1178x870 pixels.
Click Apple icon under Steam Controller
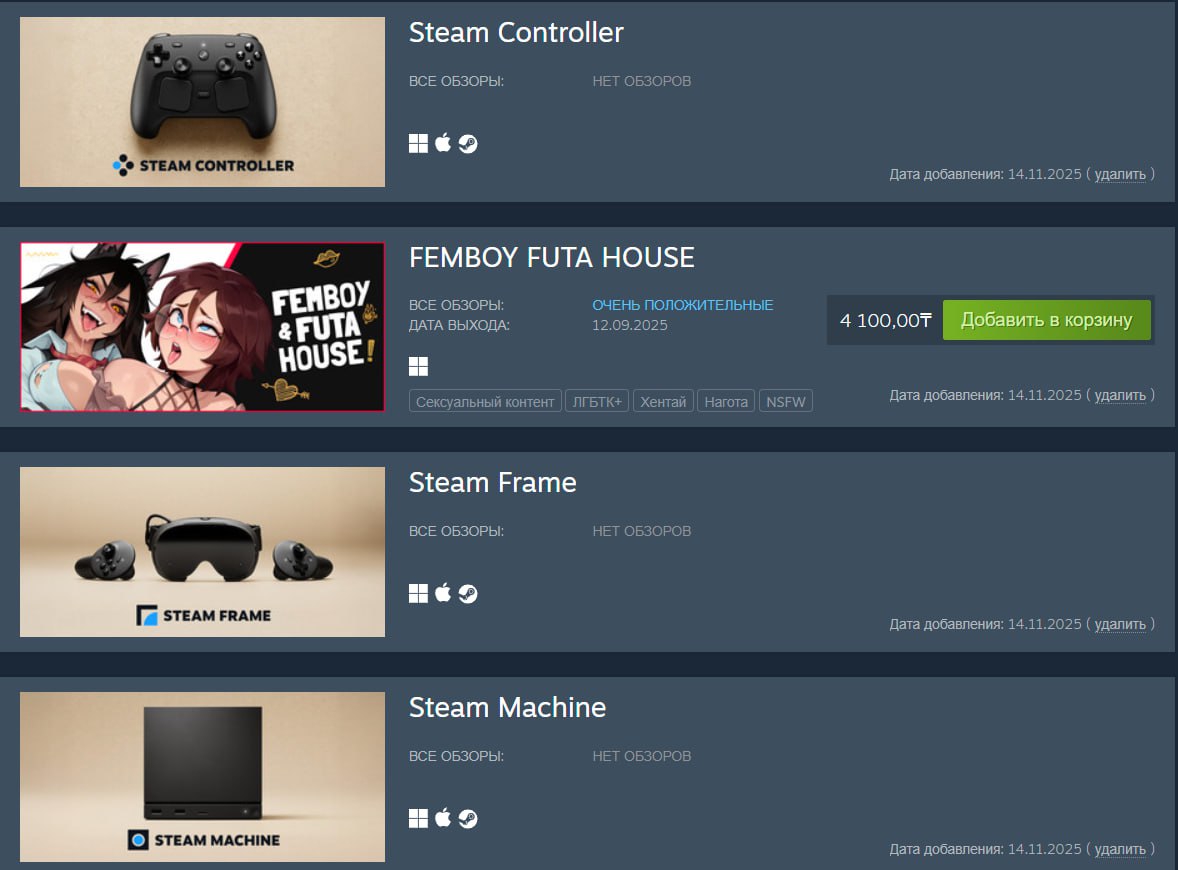coord(443,143)
